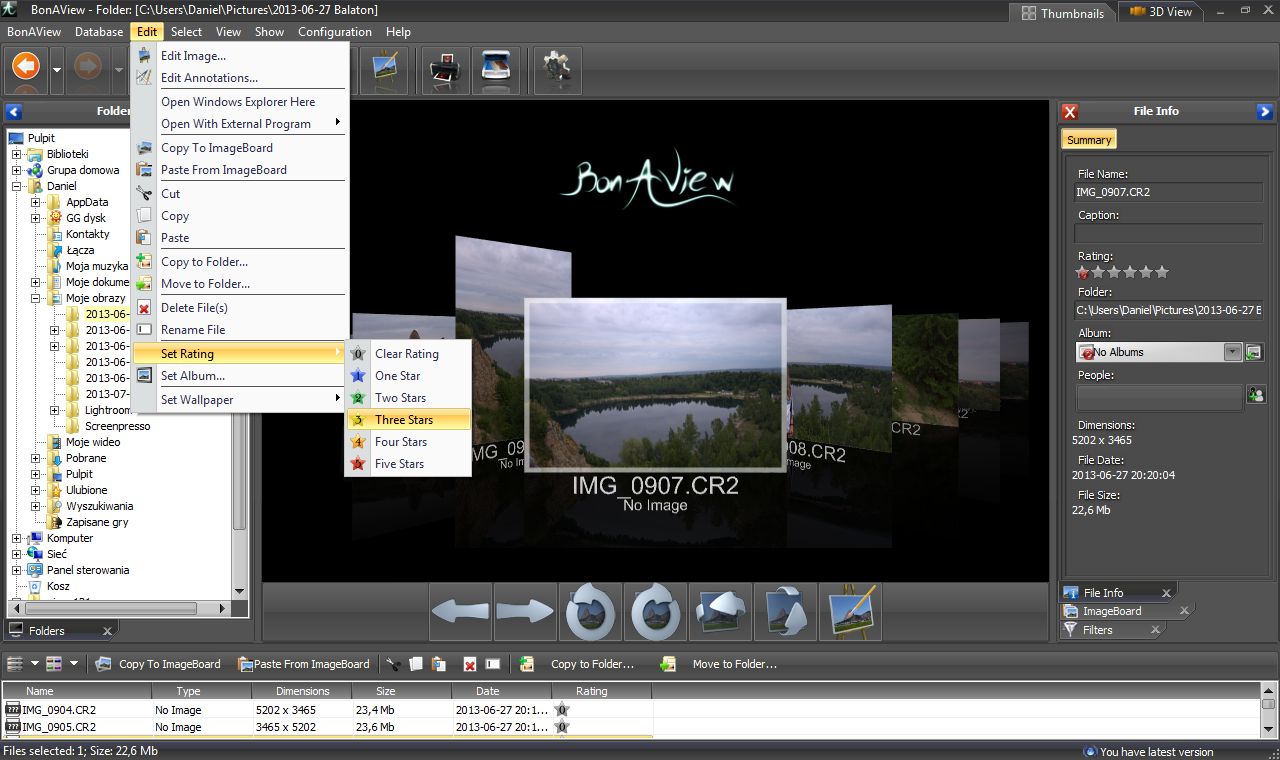Screen dimensions: 1280x760
Task: Sort the file list by the Rating column header
Action: point(601,691)
